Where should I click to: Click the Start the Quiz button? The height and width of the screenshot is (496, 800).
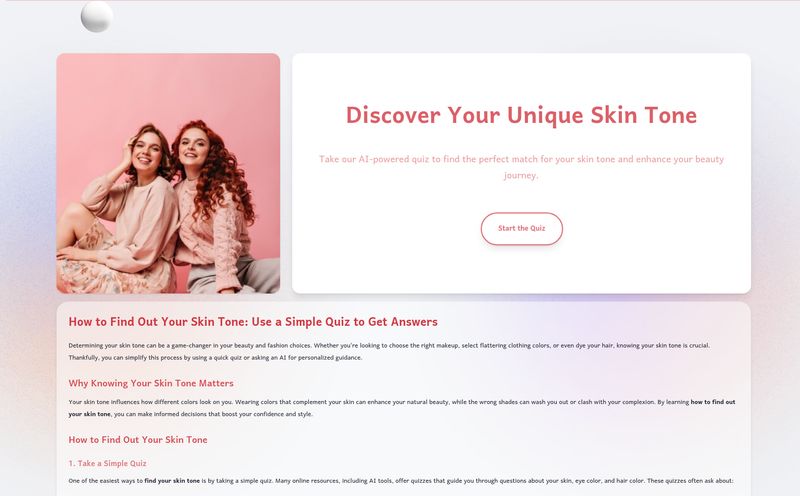coord(521,229)
